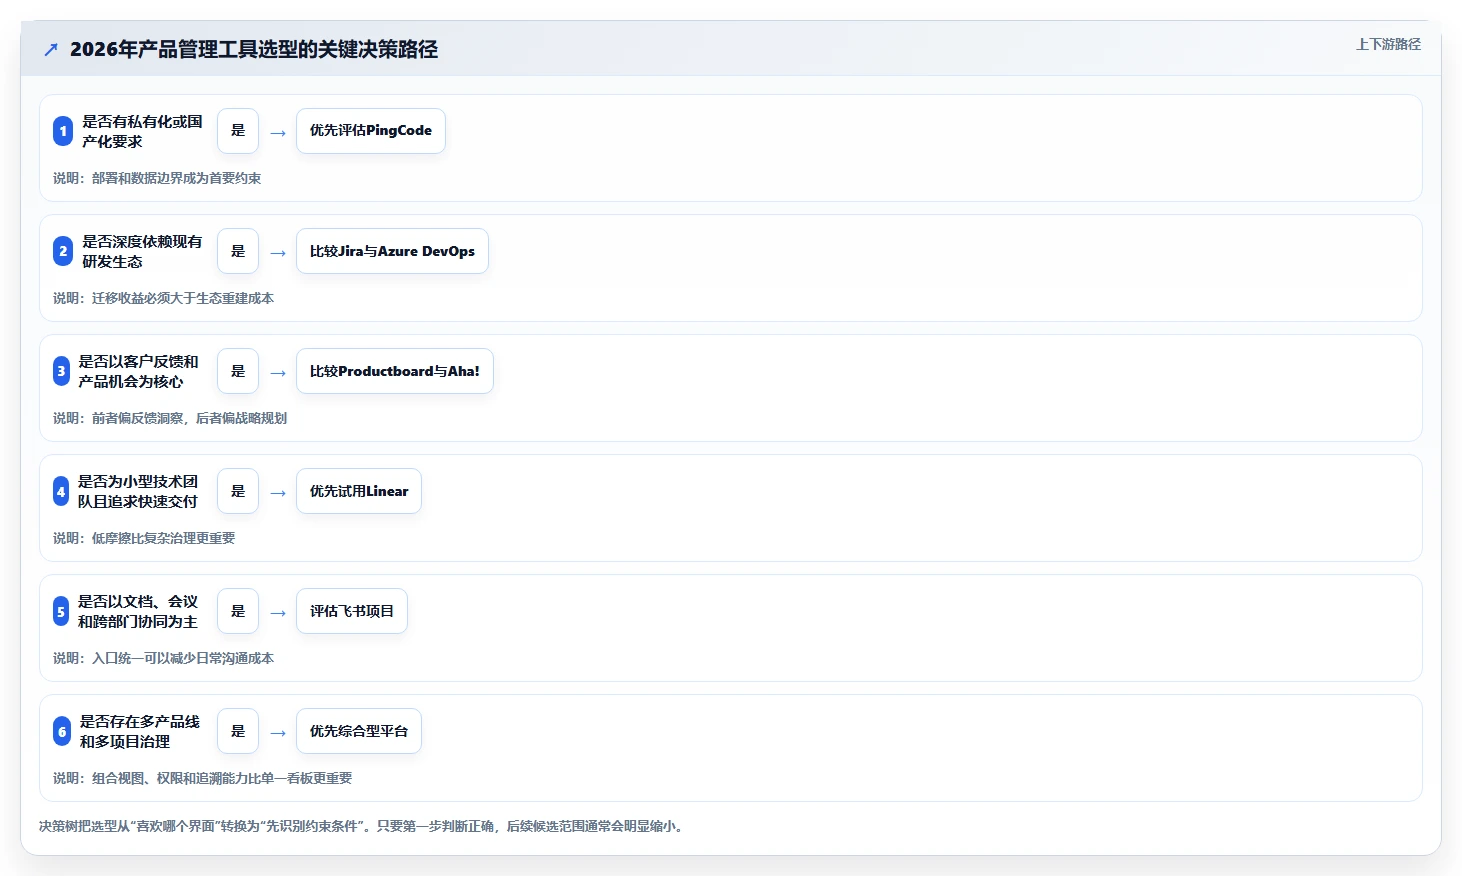
Task: Click the title 2026年产品管理工具选型的关键决策路径
Action: 254,49
